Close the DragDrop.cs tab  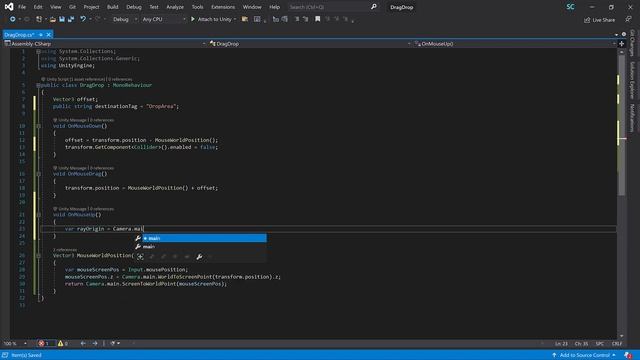coord(48,35)
